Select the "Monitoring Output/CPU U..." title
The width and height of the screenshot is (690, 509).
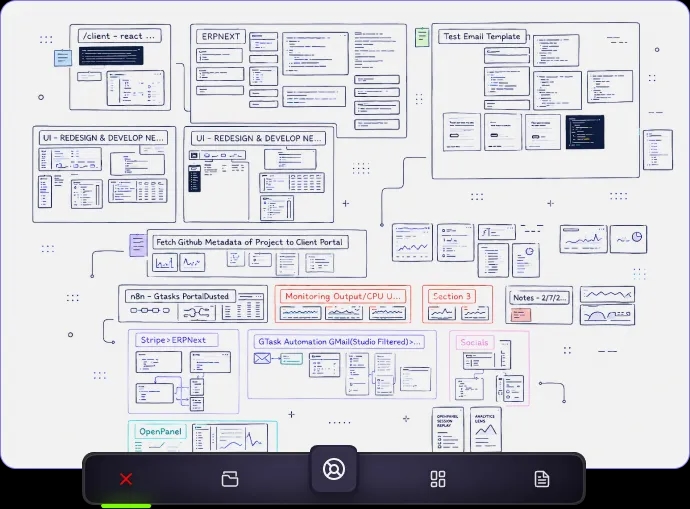click(342, 296)
